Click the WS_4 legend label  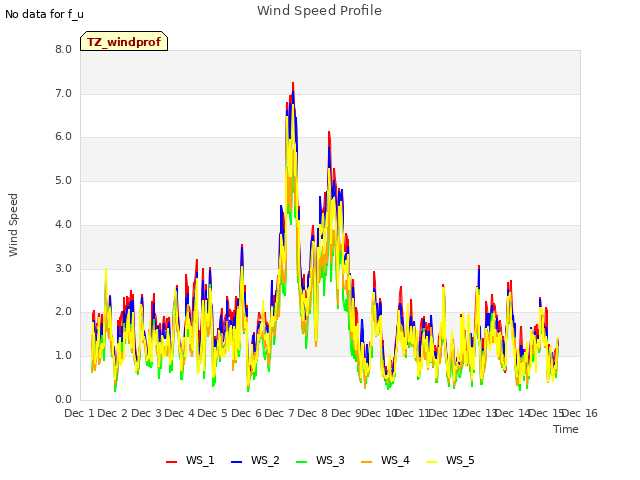tap(395, 460)
